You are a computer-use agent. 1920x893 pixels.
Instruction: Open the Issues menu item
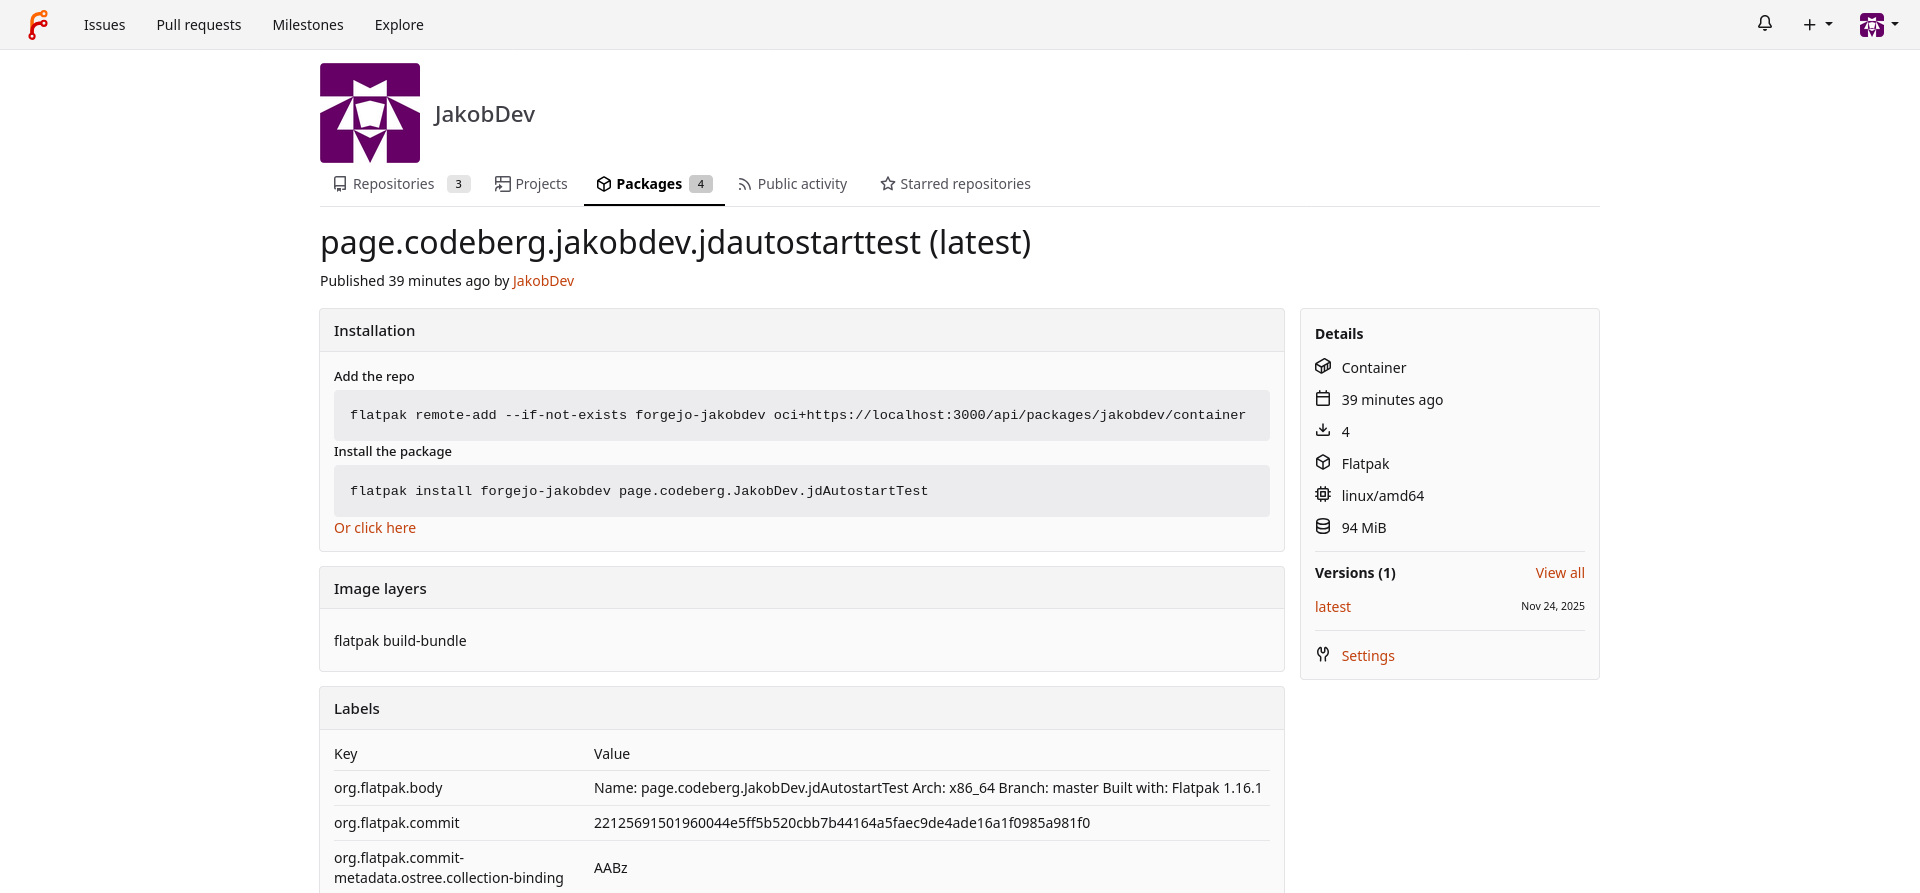tap(104, 25)
